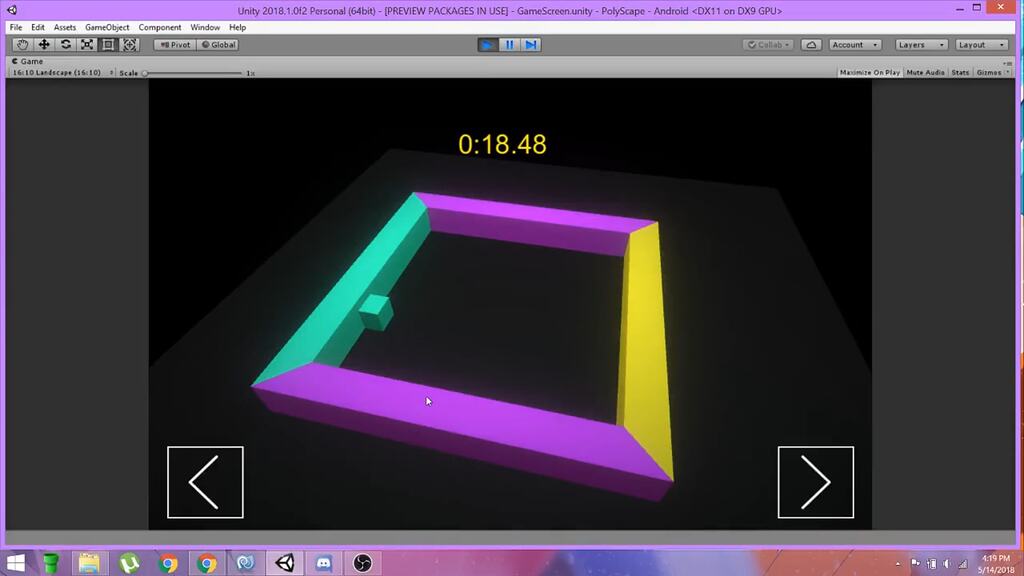Show rendering Stats overlay
1024x576 pixels.
[x=959, y=72]
